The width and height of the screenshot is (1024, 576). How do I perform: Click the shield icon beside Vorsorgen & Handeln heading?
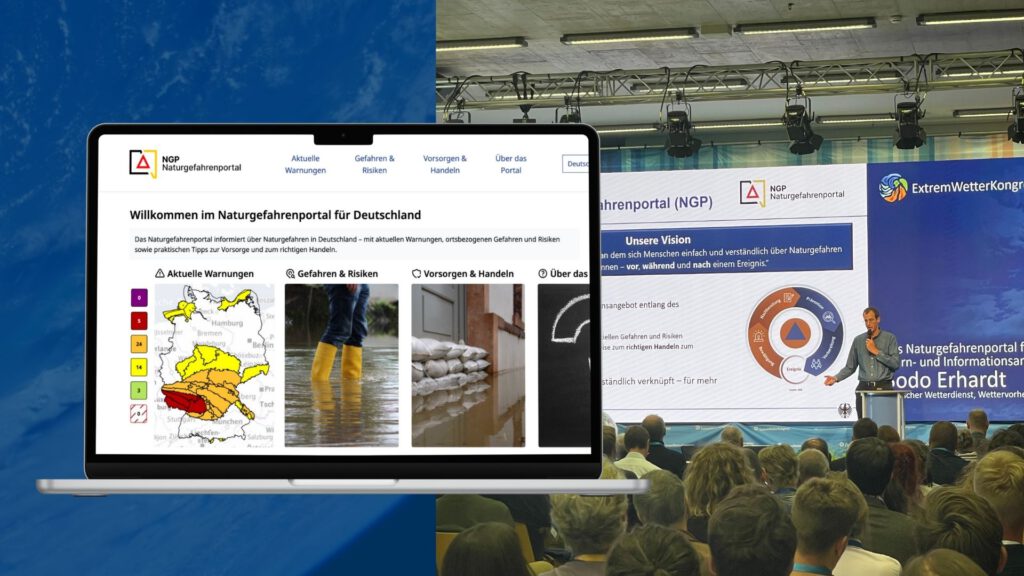point(417,274)
